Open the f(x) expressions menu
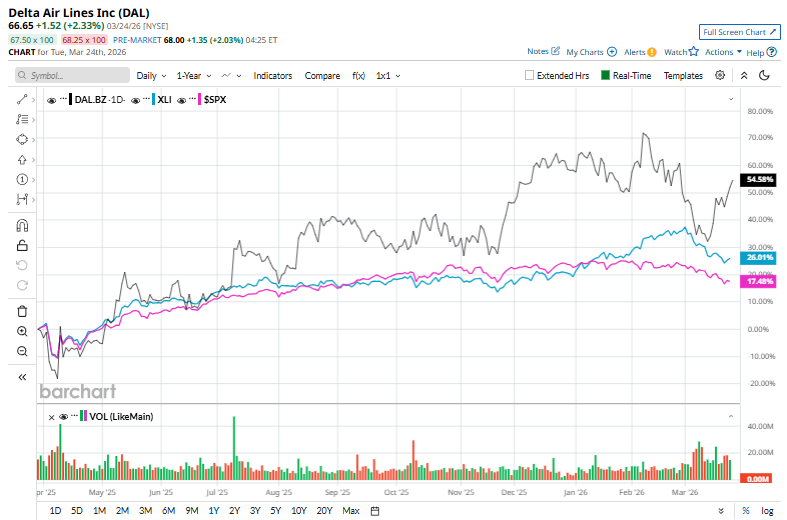The image size is (787, 520). (358, 76)
